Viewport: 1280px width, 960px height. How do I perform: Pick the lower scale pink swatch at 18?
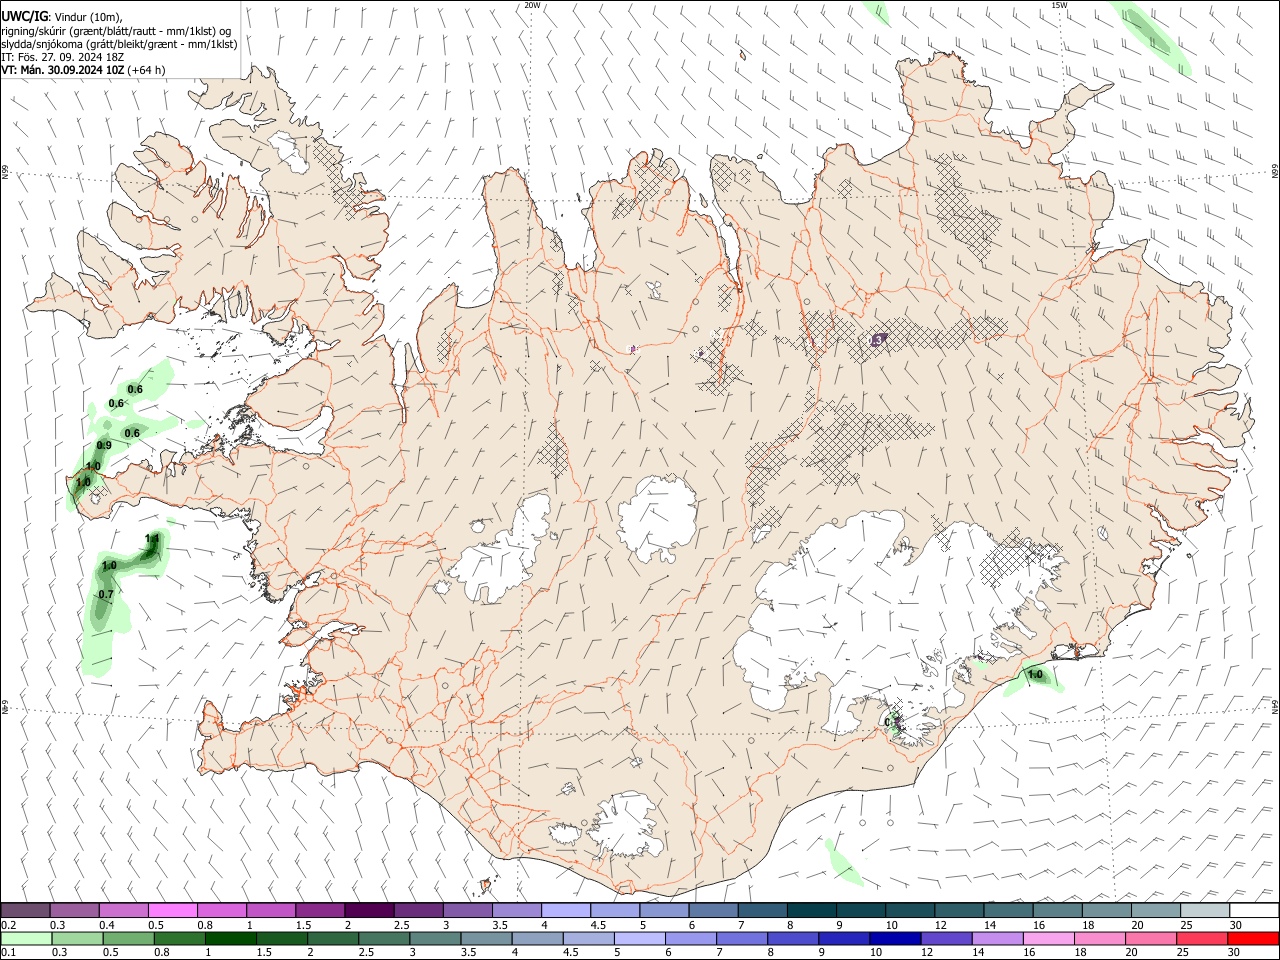(1098, 938)
